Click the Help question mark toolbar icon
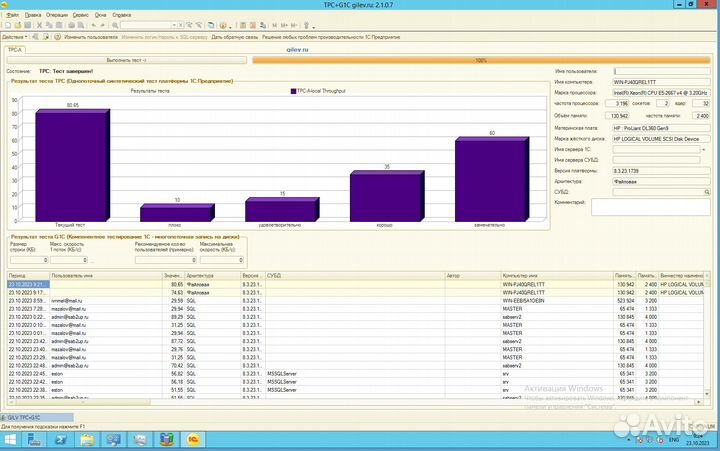The height and width of the screenshot is (451, 720). (x=222, y=25)
